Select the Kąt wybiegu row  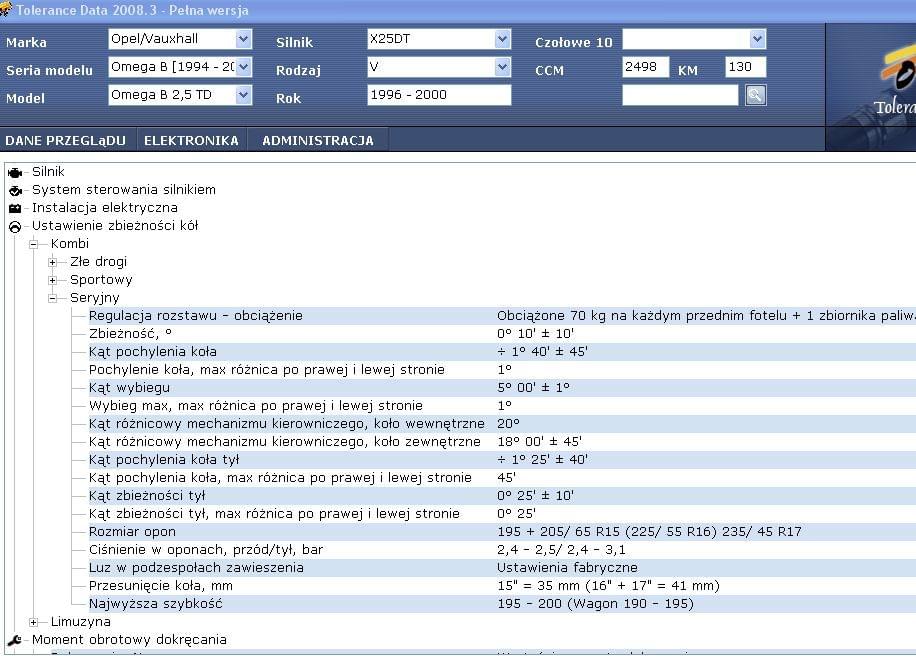pyautogui.click(x=502, y=388)
